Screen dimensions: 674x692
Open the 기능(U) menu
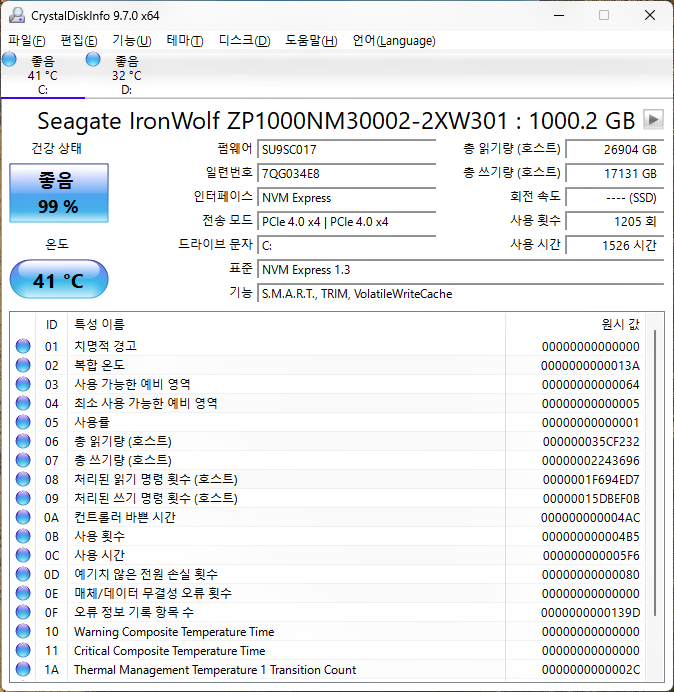[x=132, y=41]
